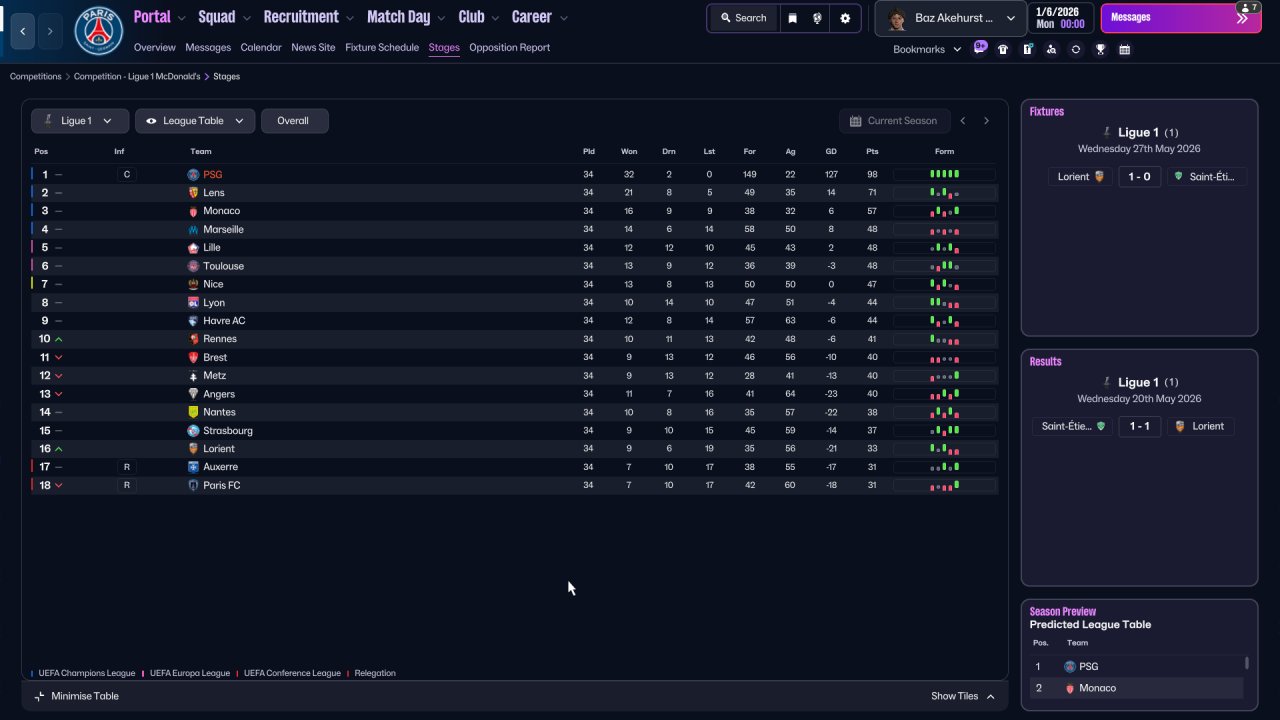The width and height of the screenshot is (1280, 720).
Task: Click the 1 - 0 fixture score
Action: (1139, 177)
